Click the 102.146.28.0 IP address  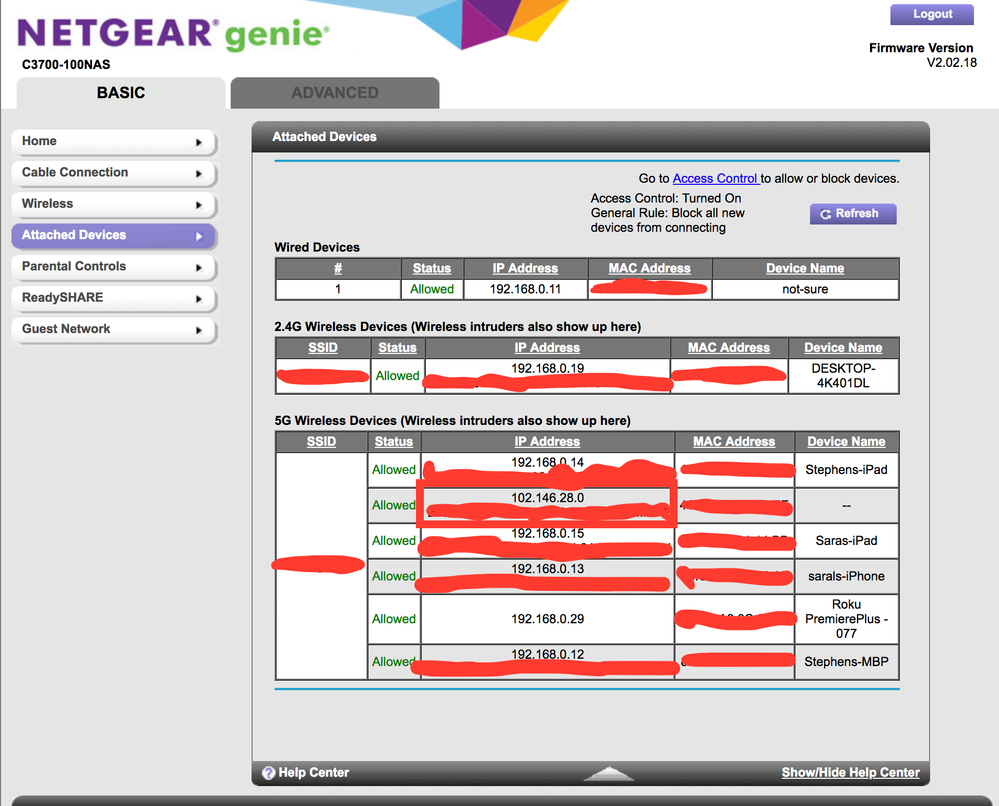point(547,498)
